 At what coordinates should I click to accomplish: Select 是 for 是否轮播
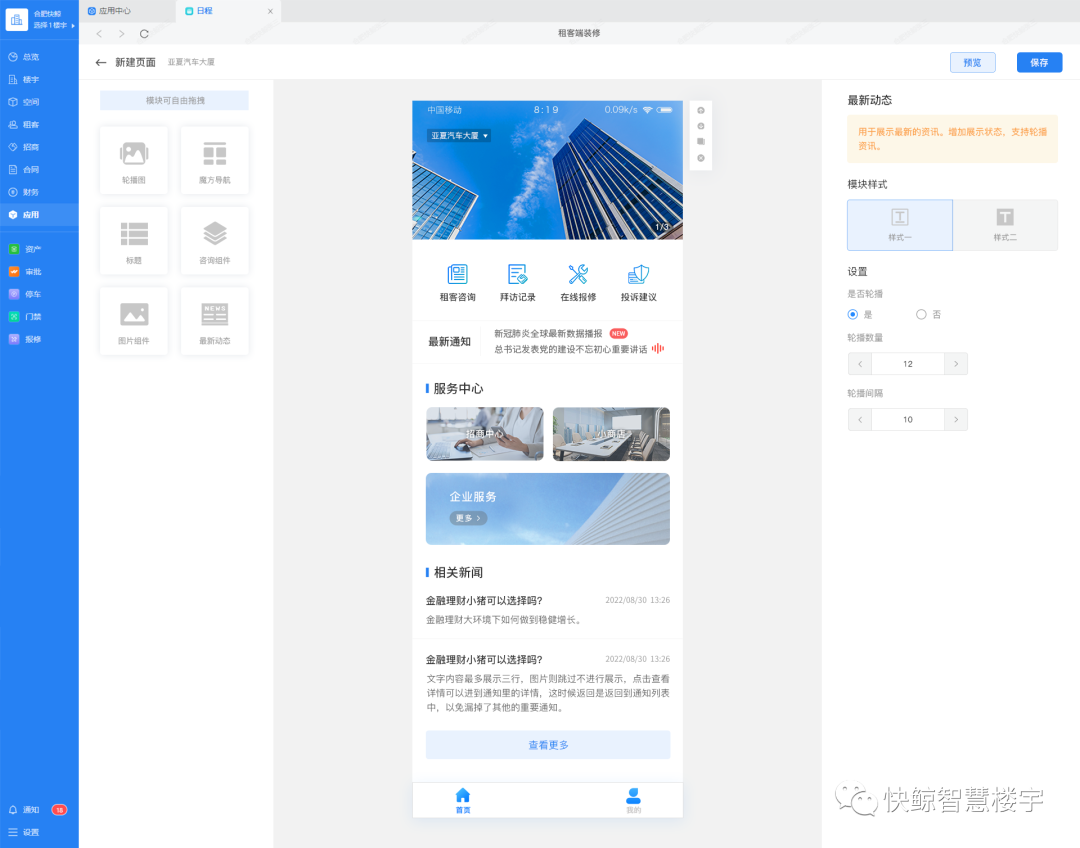pos(853,314)
